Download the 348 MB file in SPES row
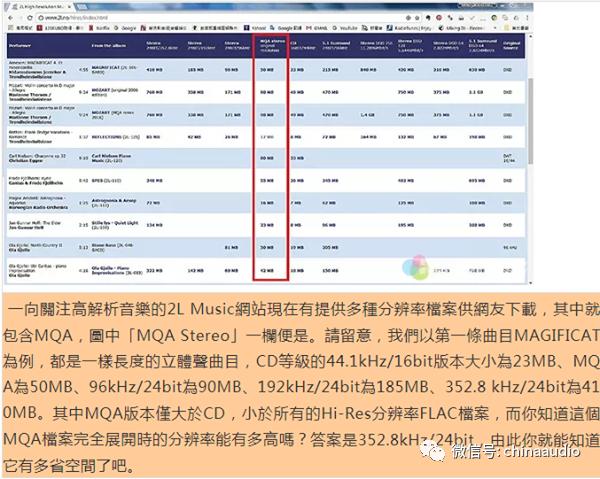 click(x=155, y=181)
